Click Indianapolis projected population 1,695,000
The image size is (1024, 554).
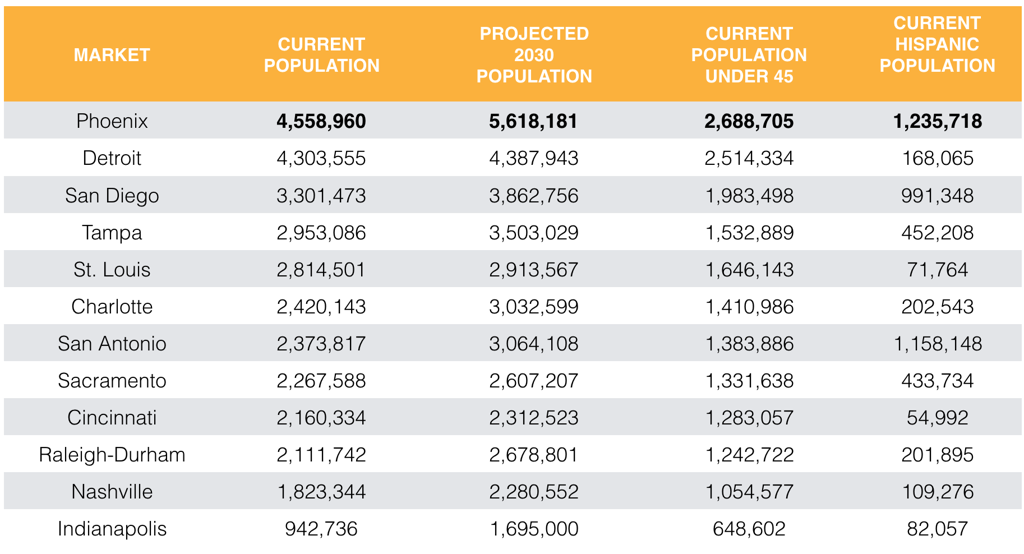534,529
